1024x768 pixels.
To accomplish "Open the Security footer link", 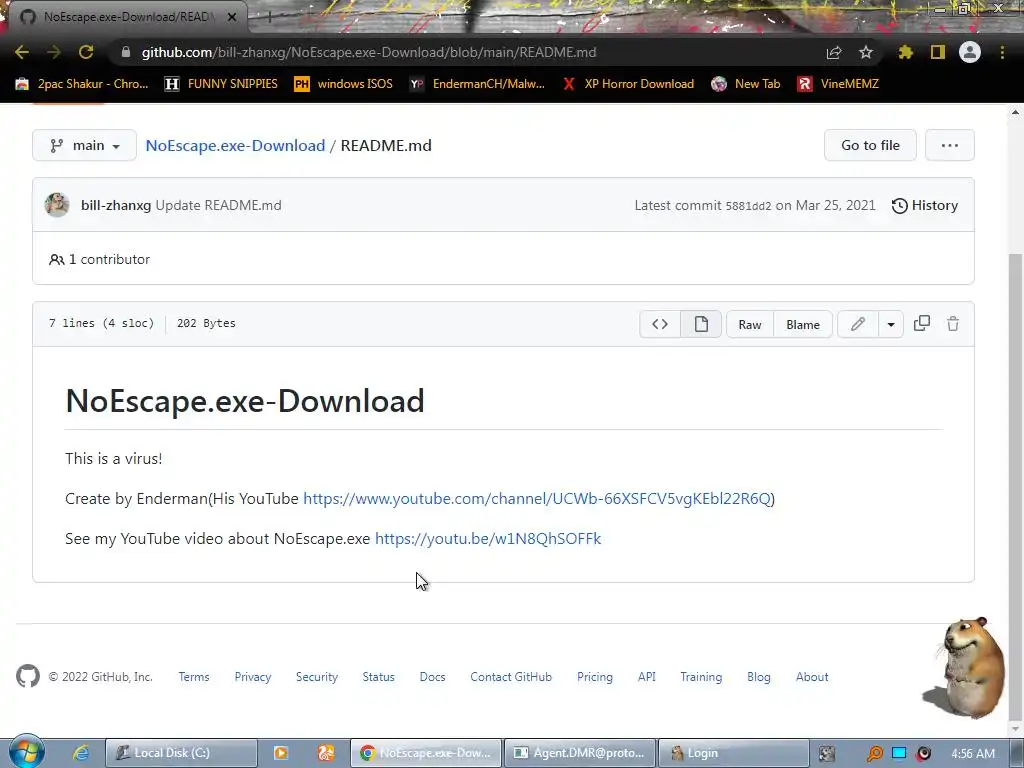I will 317,677.
